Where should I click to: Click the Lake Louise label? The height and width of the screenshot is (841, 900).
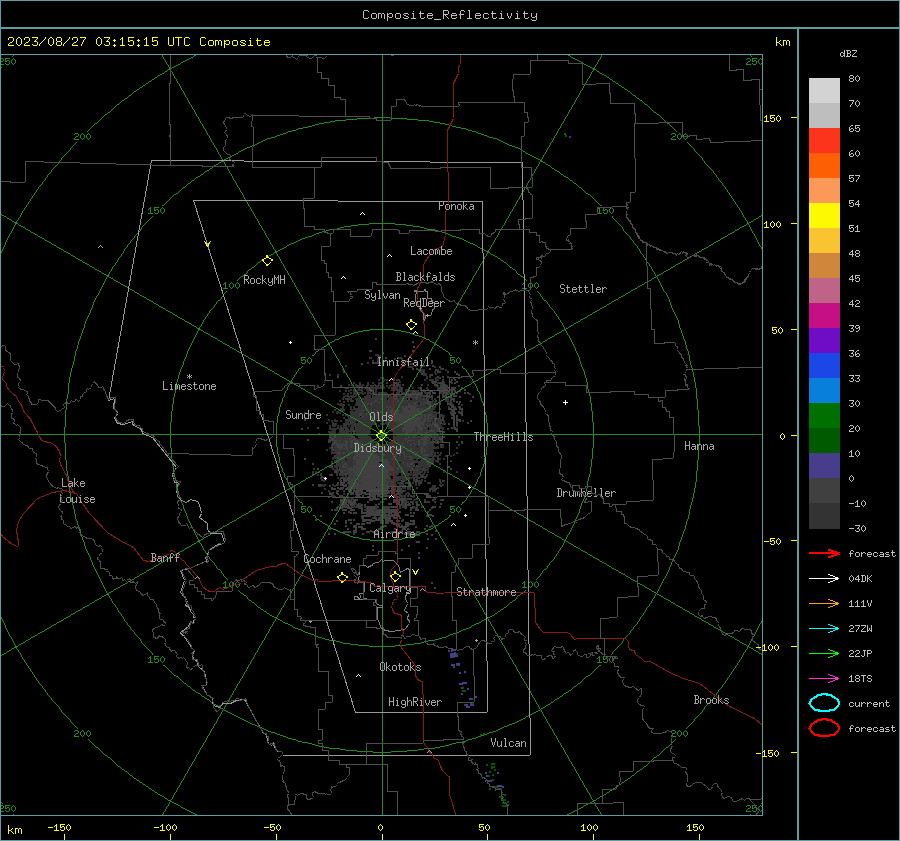tap(77, 491)
